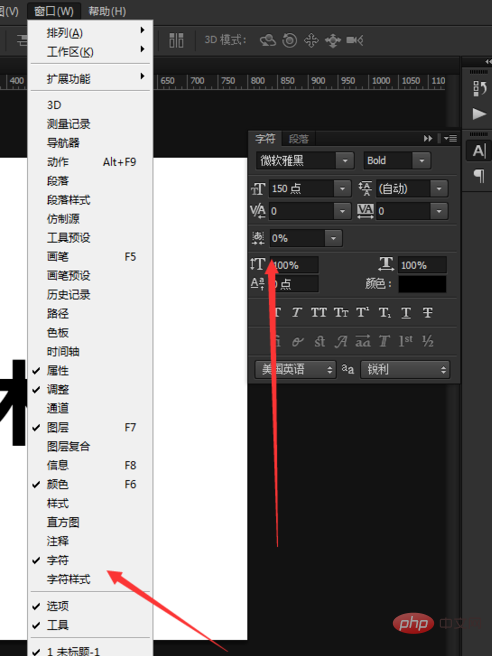Click the 3D rotate object icon
This screenshot has width=492, height=656.
click(268, 40)
